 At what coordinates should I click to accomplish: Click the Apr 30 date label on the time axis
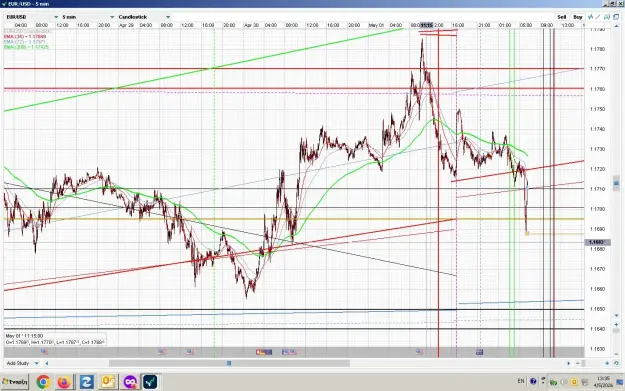coord(252,25)
